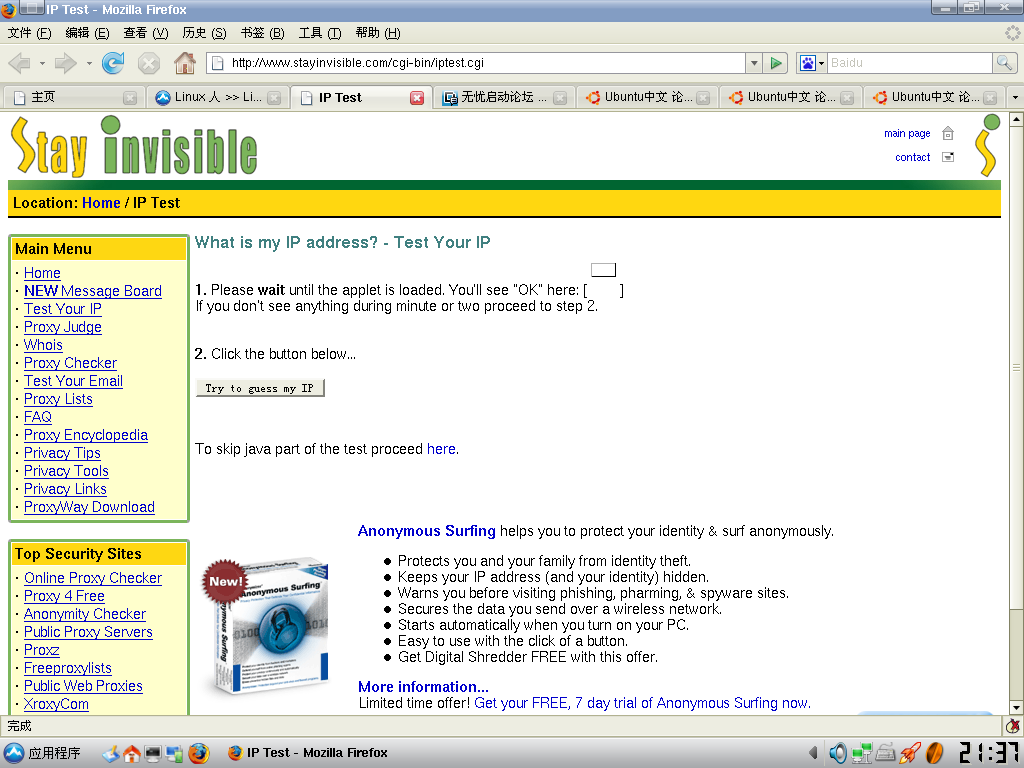This screenshot has width=1024, height=768.
Task: Open the Proxy Judge menu link
Action: point(63,327)
